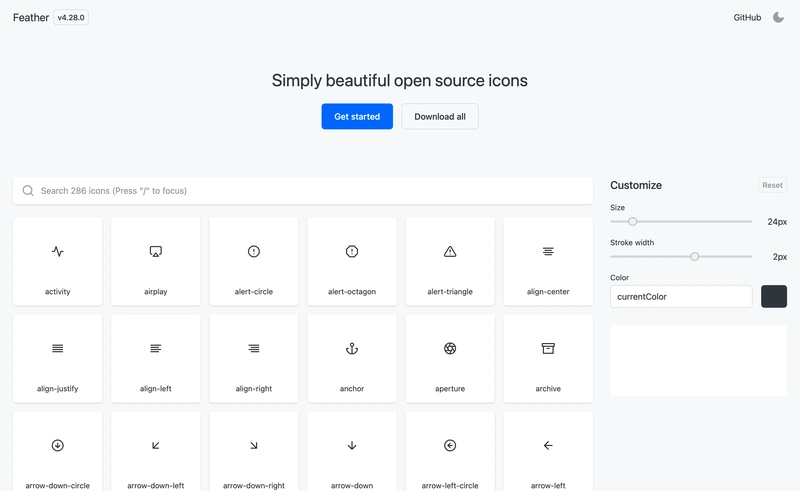Select the activity icon card
The image size is (800, 491).
pos(58,261)
